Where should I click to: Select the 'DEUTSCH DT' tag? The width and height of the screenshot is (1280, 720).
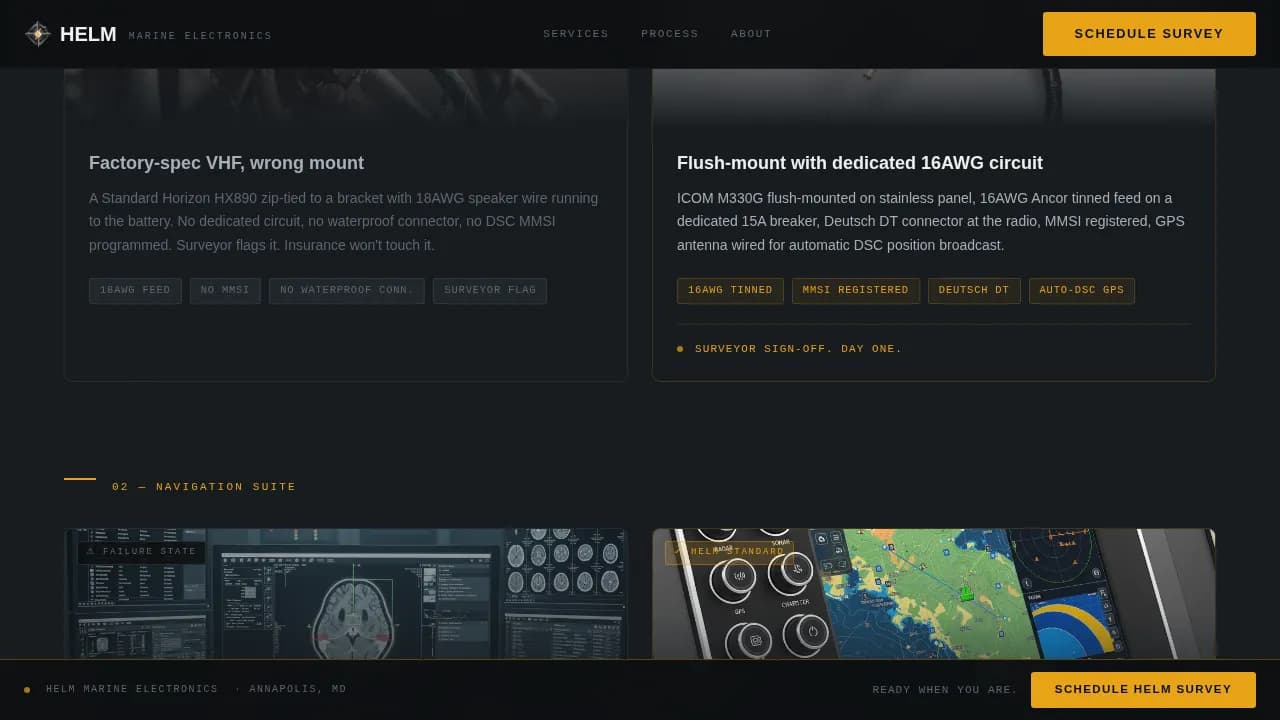click(974, 291)
